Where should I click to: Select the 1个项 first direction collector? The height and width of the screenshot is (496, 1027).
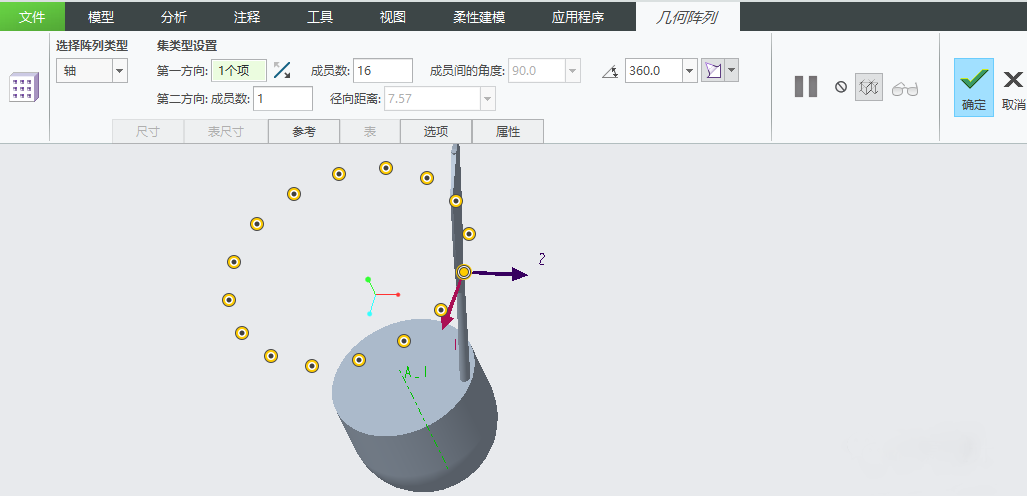pyautogui.click(x=239, y=70)
